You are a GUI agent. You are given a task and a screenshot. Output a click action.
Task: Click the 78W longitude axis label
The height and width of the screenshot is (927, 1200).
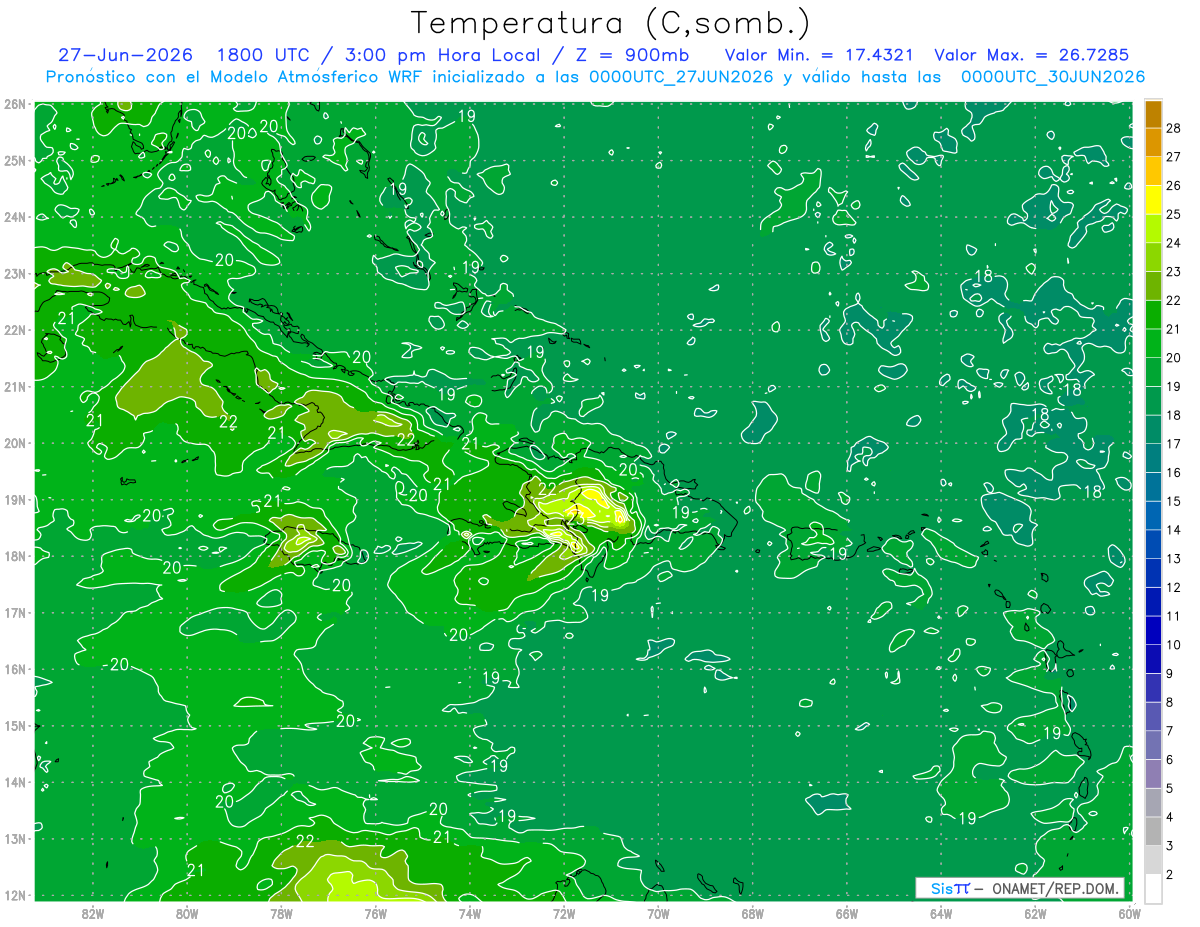point(281,912)
